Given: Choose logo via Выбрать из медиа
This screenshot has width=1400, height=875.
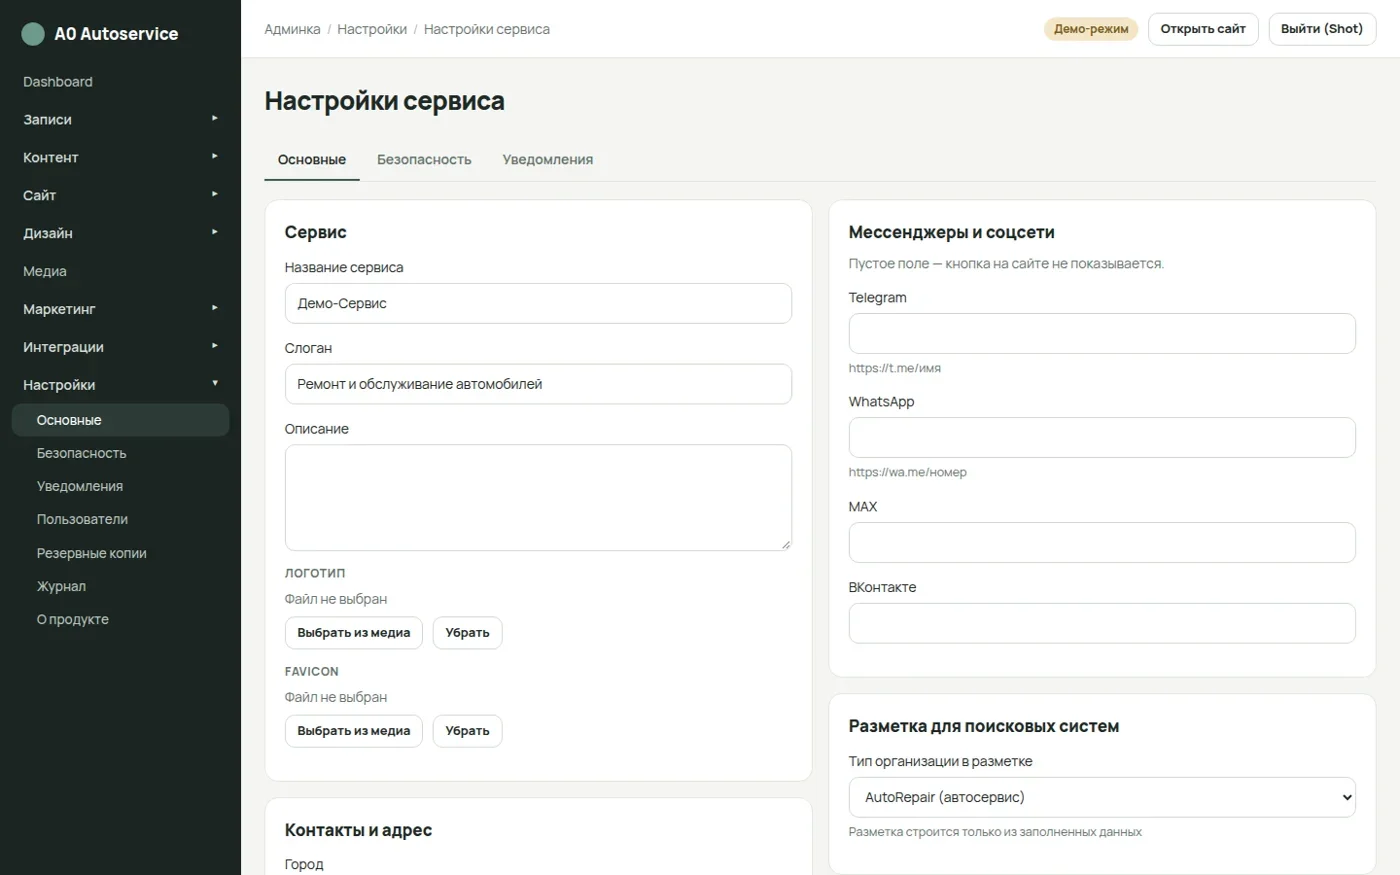Looking at the screenshot, I should click(354, 633).
